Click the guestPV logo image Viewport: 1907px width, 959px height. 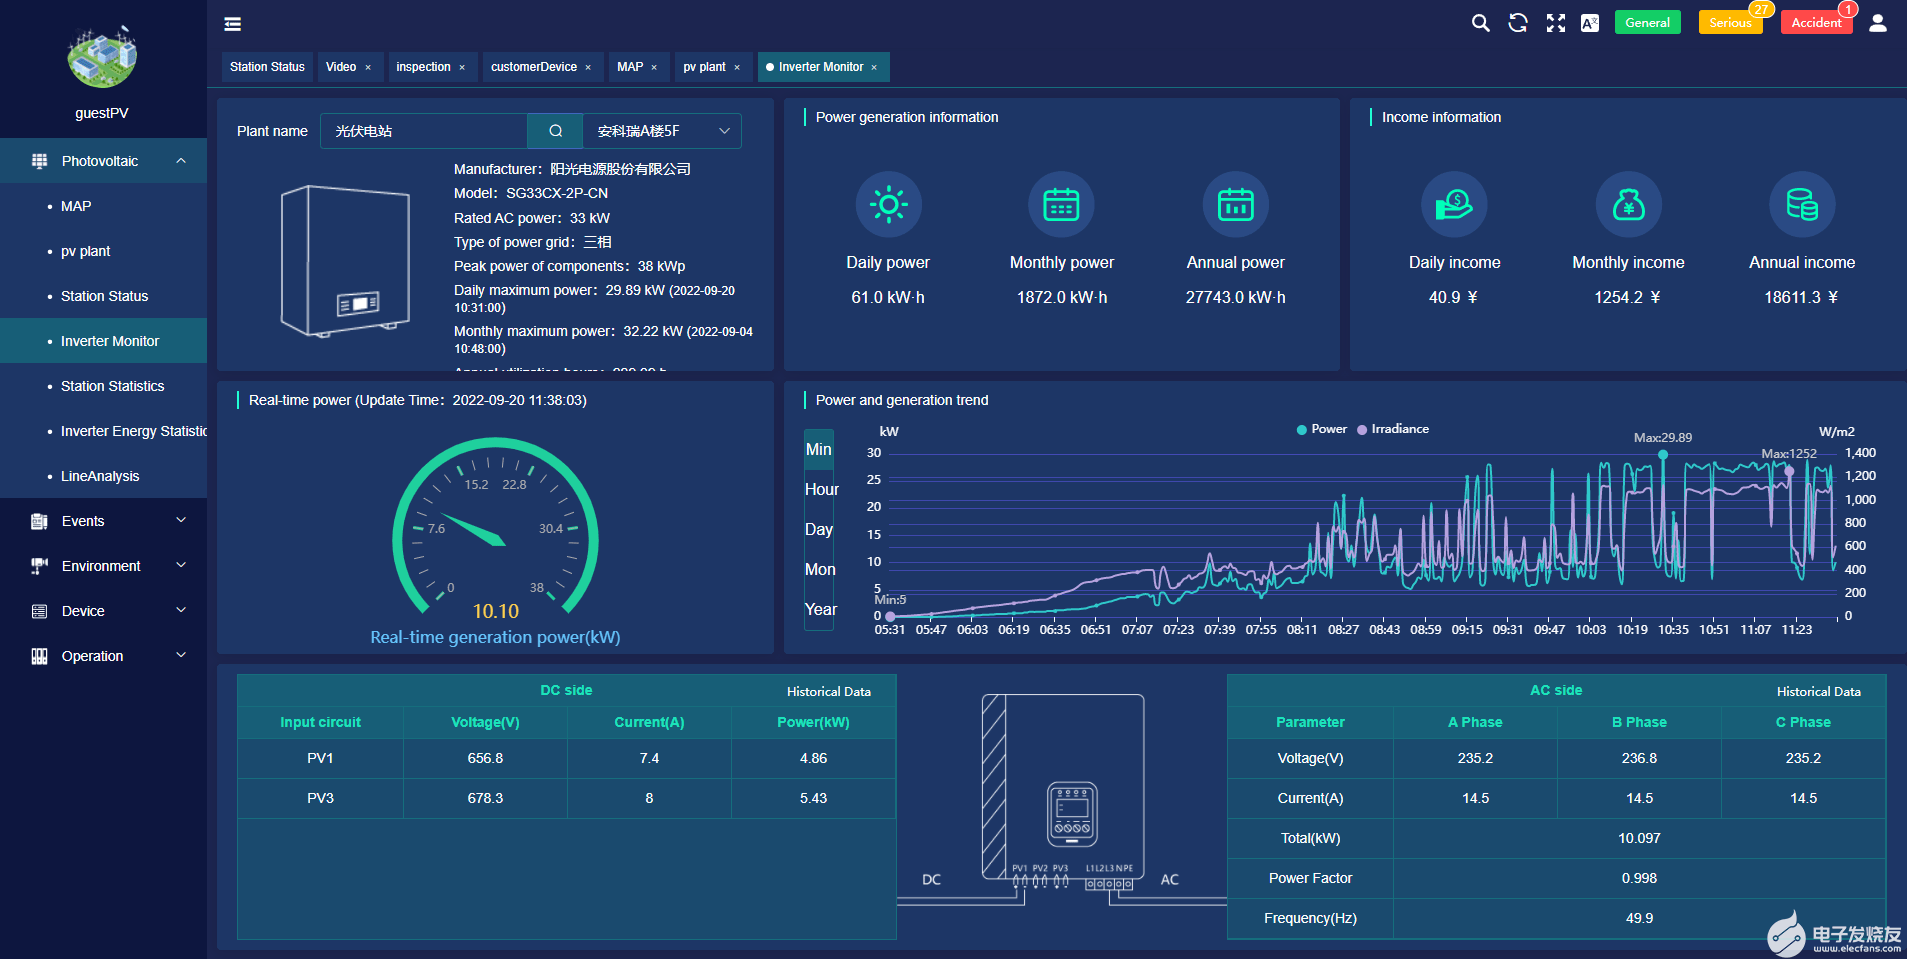pos(102,57)
